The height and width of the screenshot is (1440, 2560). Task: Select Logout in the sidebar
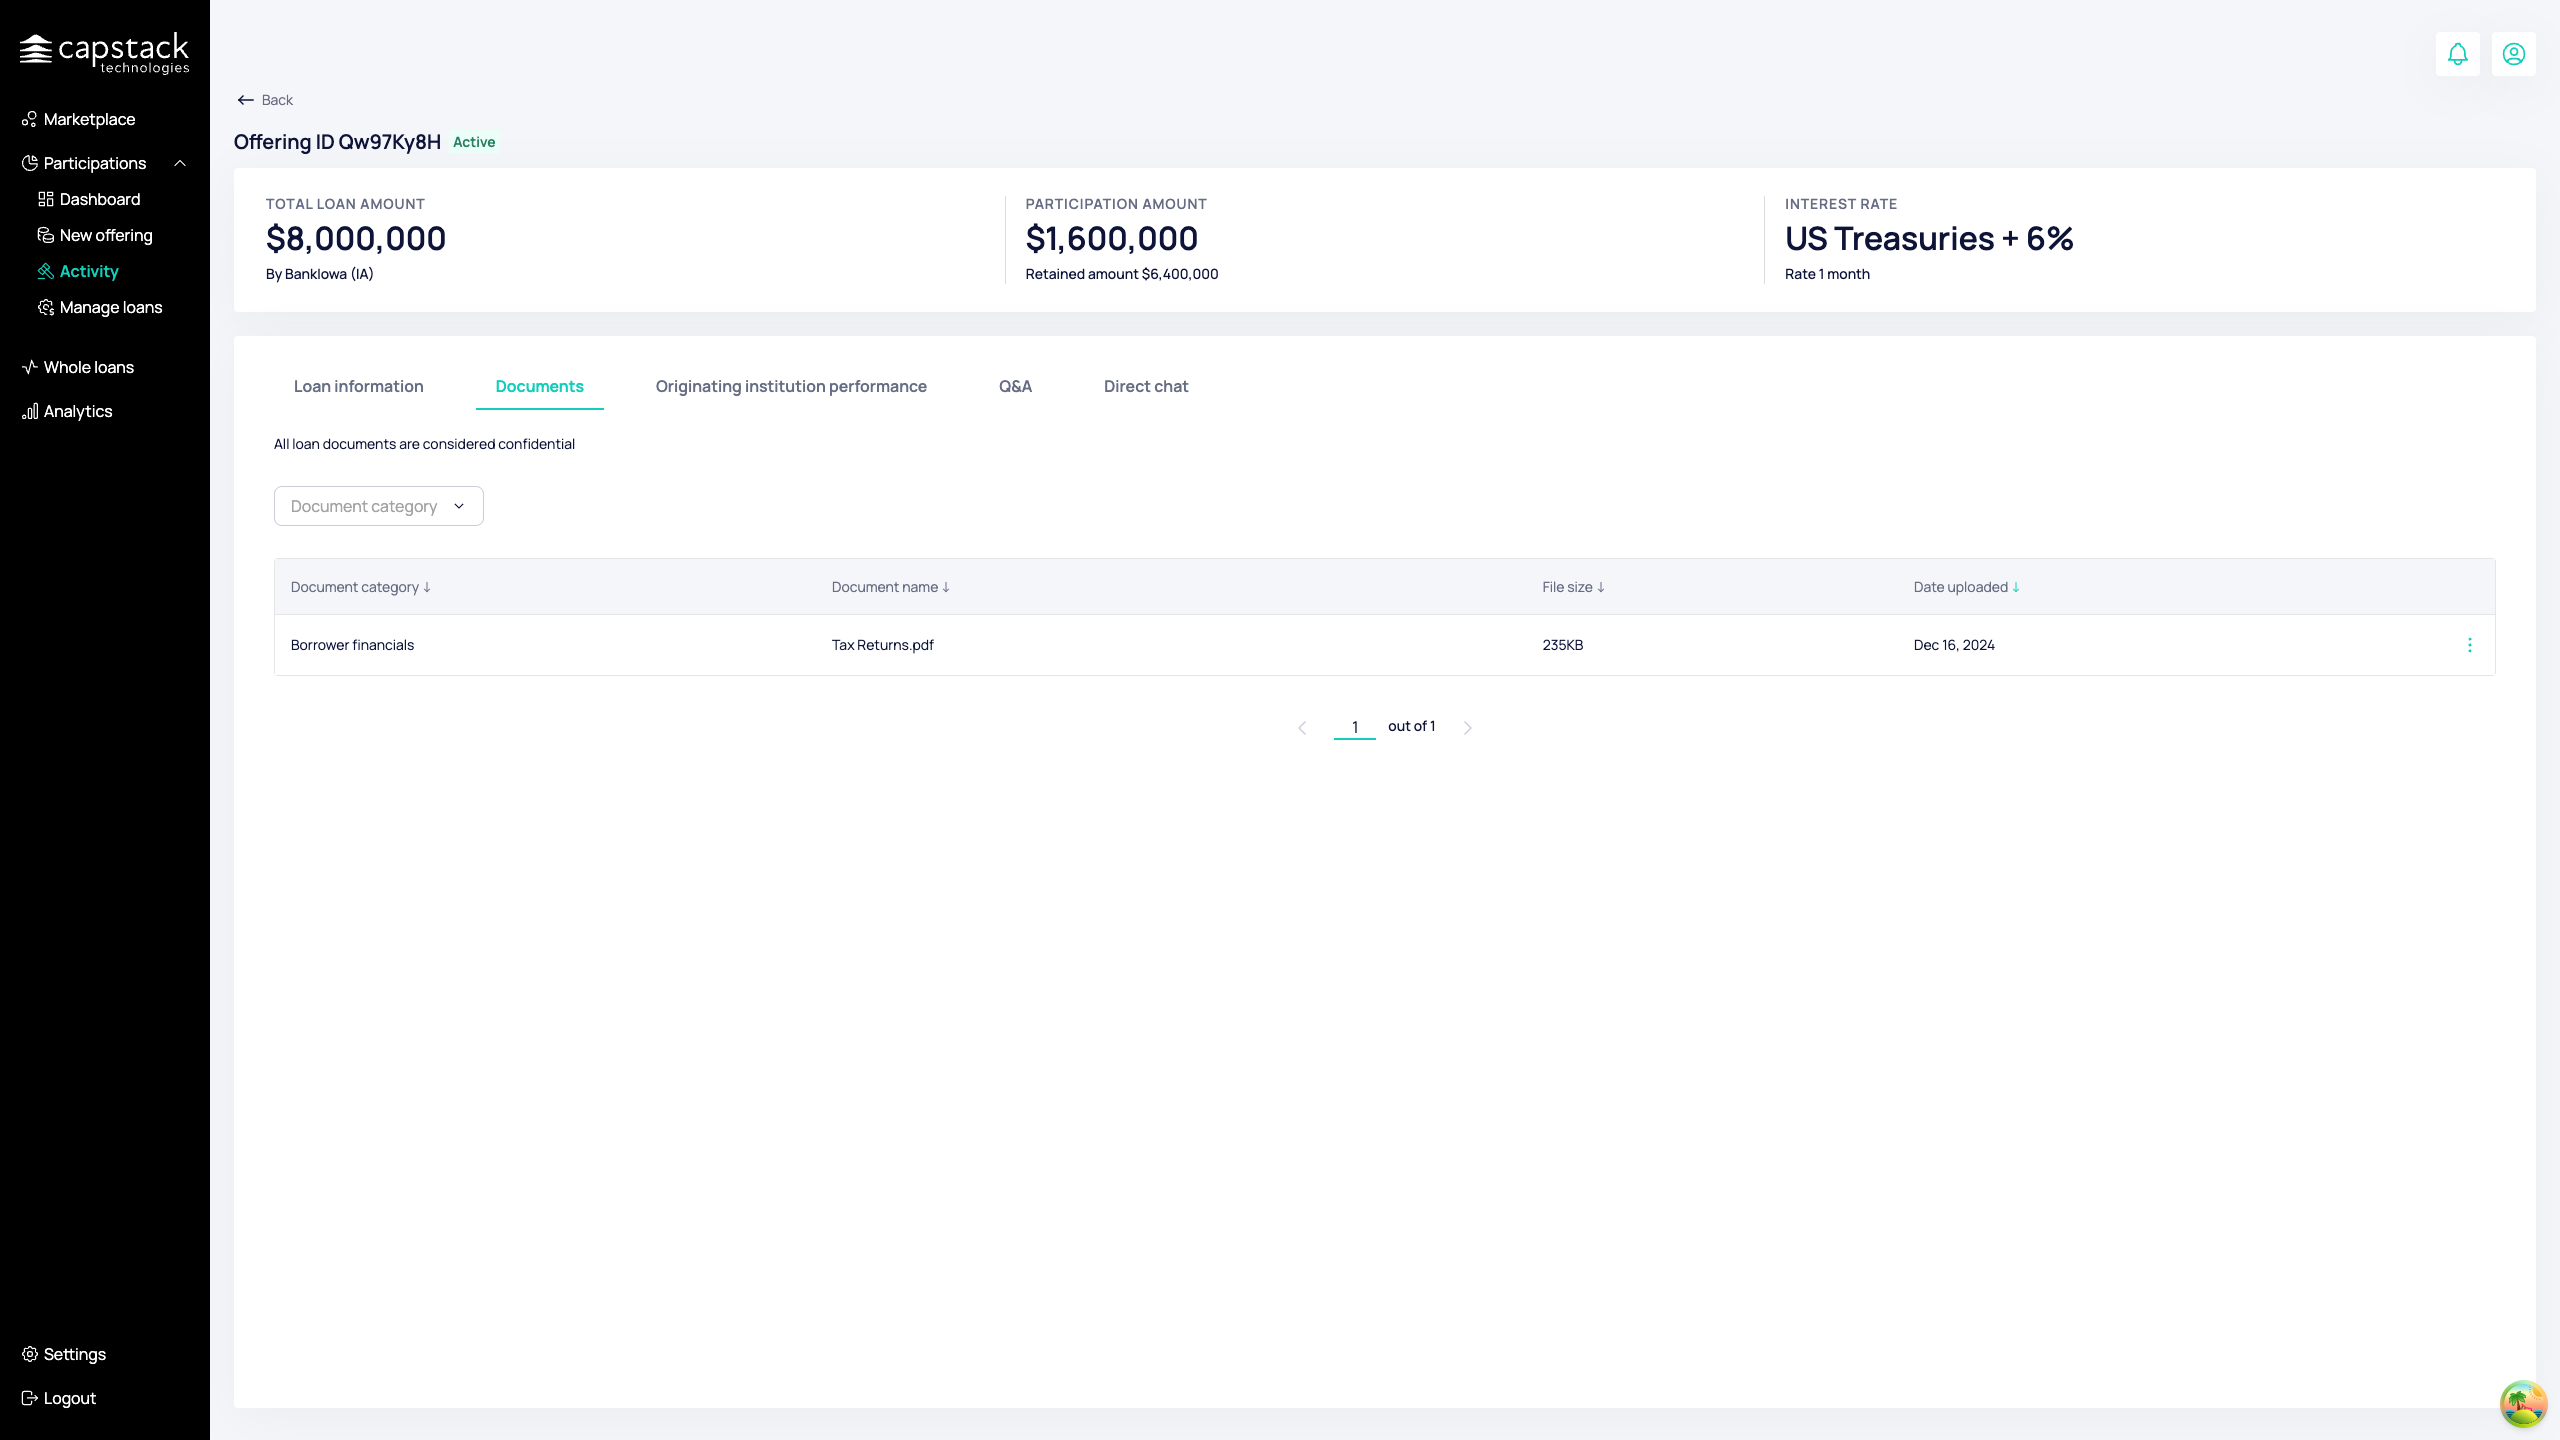[70, 1398]
